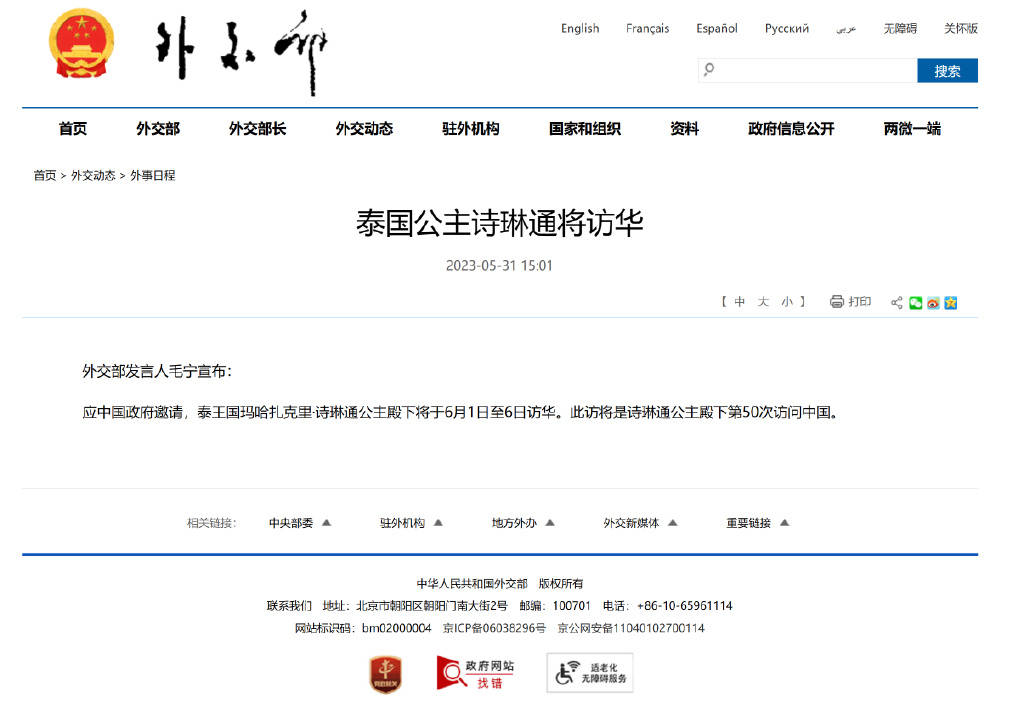Image resolution: width=1024 pixels, height=723 pixels.
Task: Click the WeChat share icon
Action: click(x=916, y=303)
